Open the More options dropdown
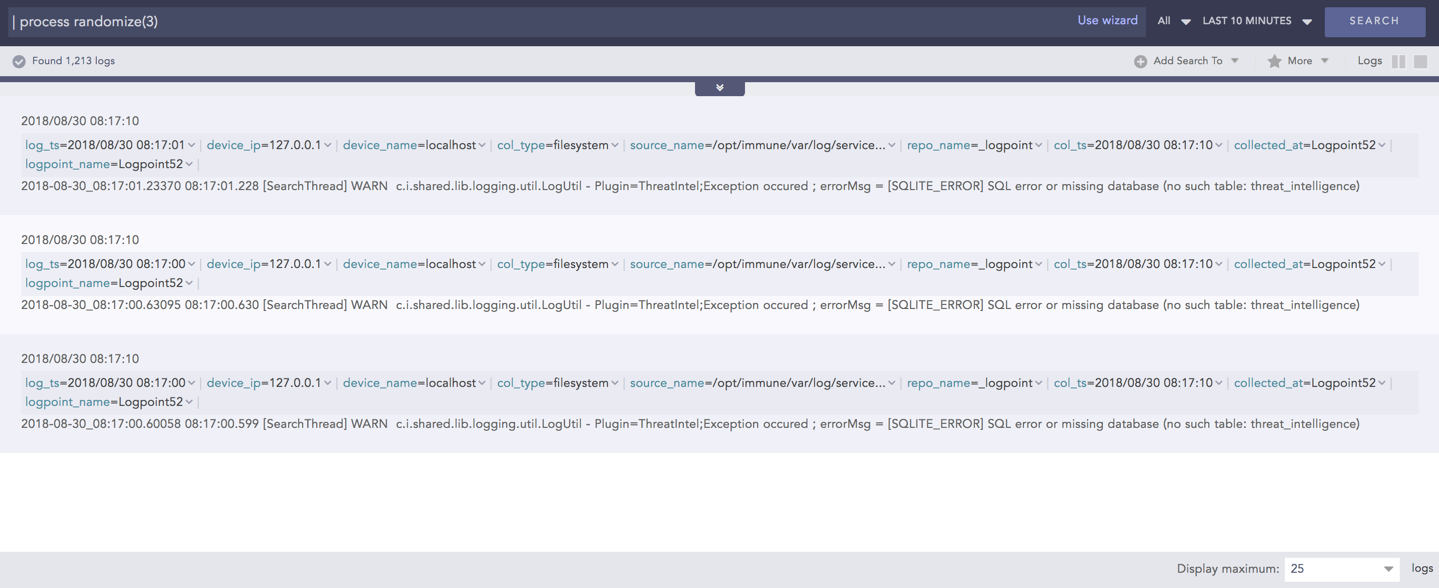 click(x=1298, y=60)
